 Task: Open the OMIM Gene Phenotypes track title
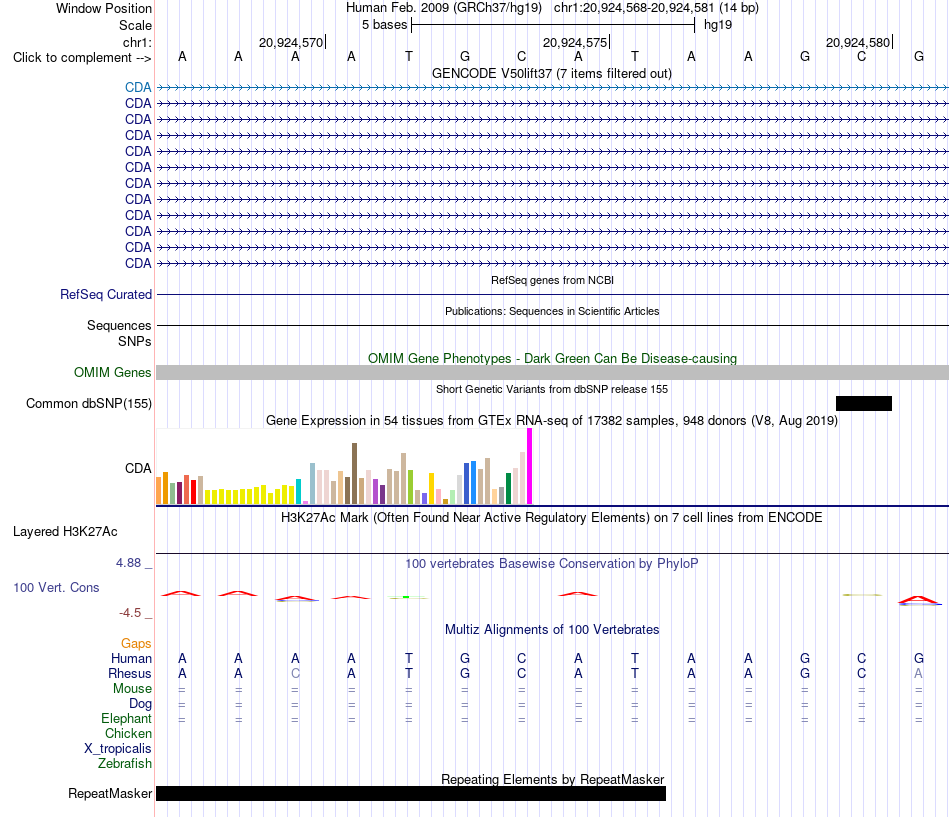(x=552, y=358)
